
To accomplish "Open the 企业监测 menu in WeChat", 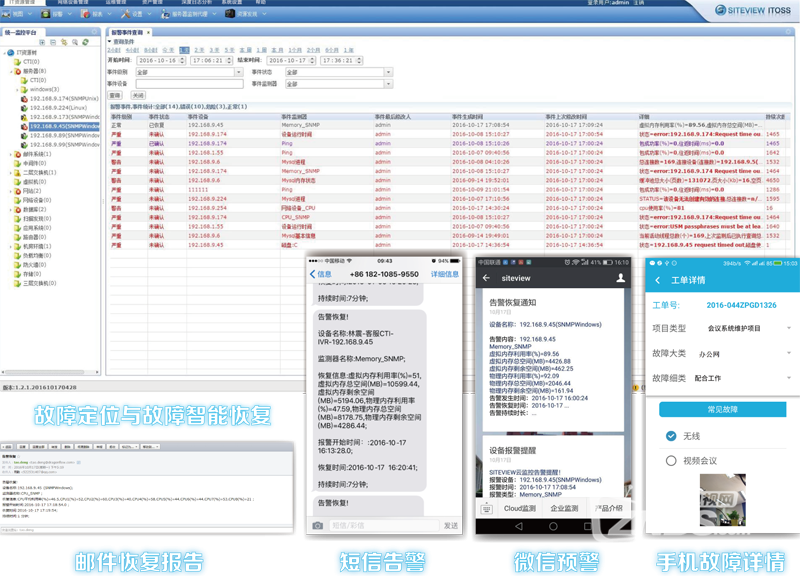I will click(x=564, y=508).
